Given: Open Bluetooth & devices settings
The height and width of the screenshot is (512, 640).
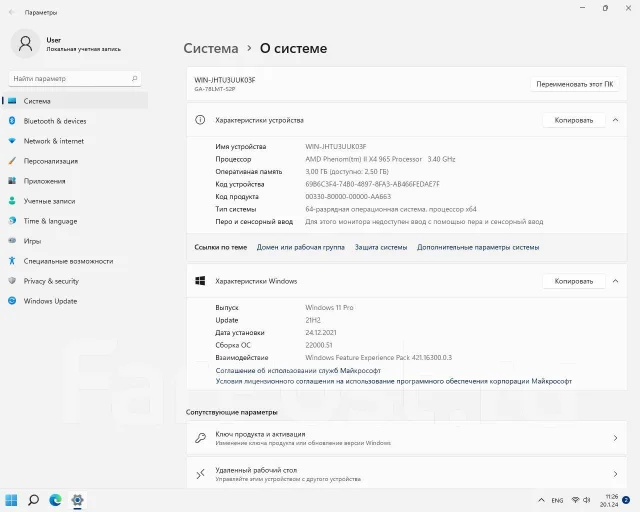Looking at the screenshot, I should [x=75, y=121].
